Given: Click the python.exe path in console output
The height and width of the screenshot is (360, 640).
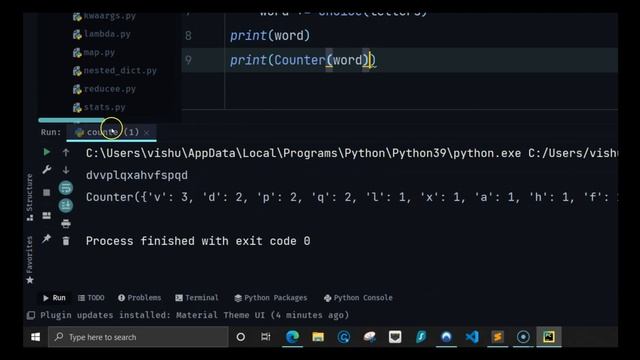Looking at the screenshot, I should pos(351,153).
